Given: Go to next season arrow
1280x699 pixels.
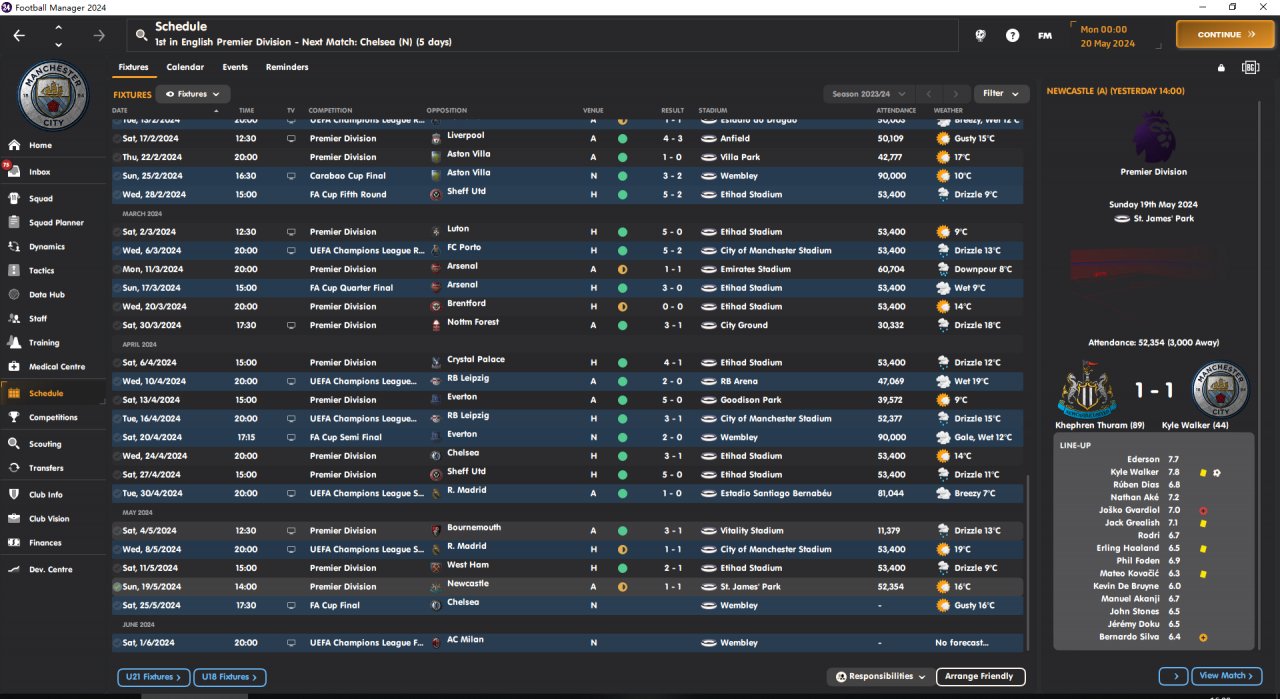Looking at the screenshot, I should pos(957,94).
